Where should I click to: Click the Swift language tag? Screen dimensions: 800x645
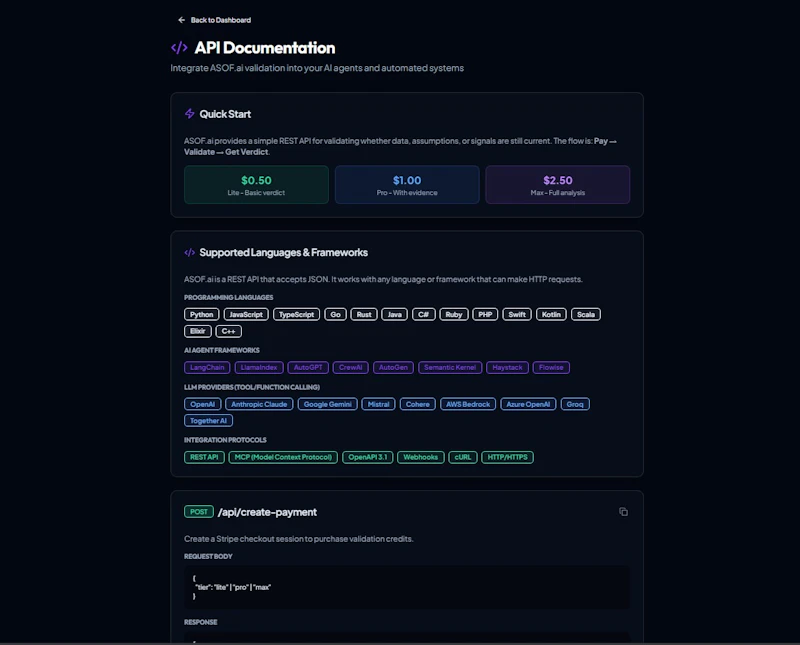(517, 314)
